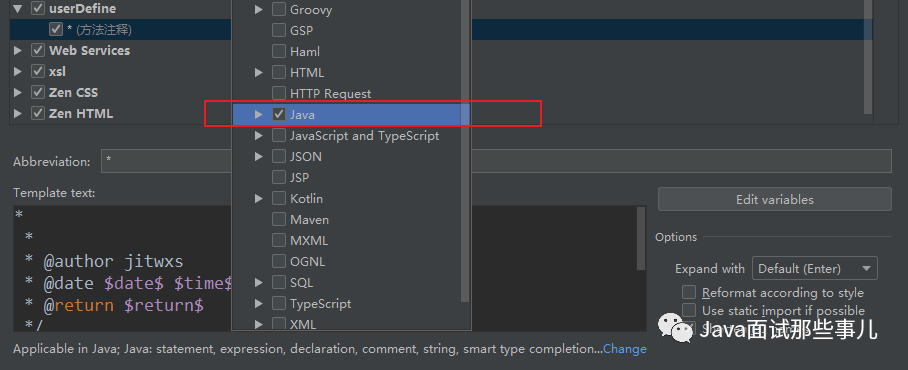Select the 方法注释 template entry
The width and height of the screenshot is (908, 370).
tap(98, 30)
